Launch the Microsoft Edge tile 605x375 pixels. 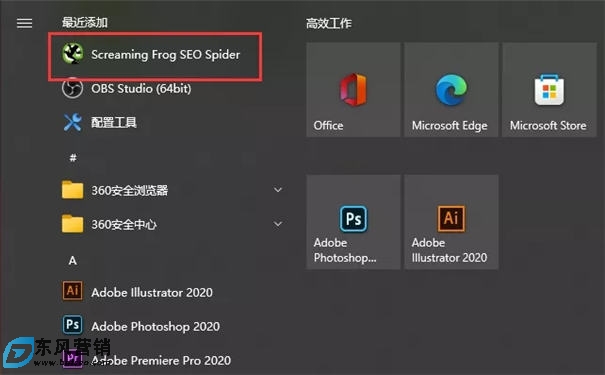click(451, 90)
